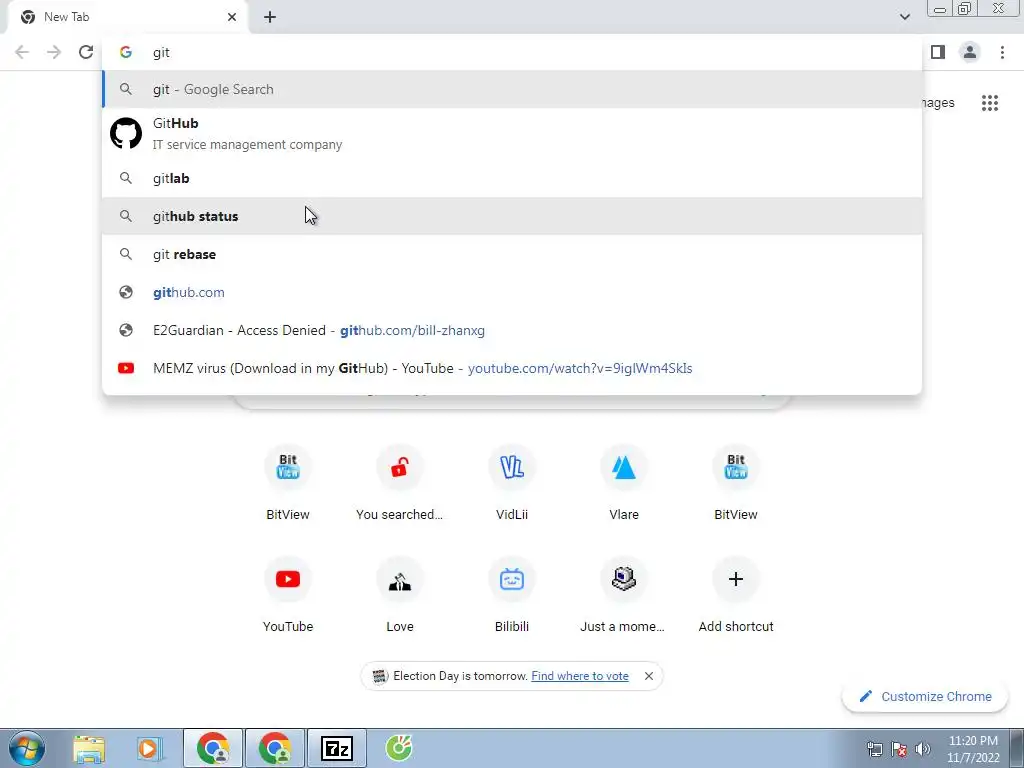Toggle the side panel icon
The height and width of the screenshot is (768, 1024).
pos(938,52)
